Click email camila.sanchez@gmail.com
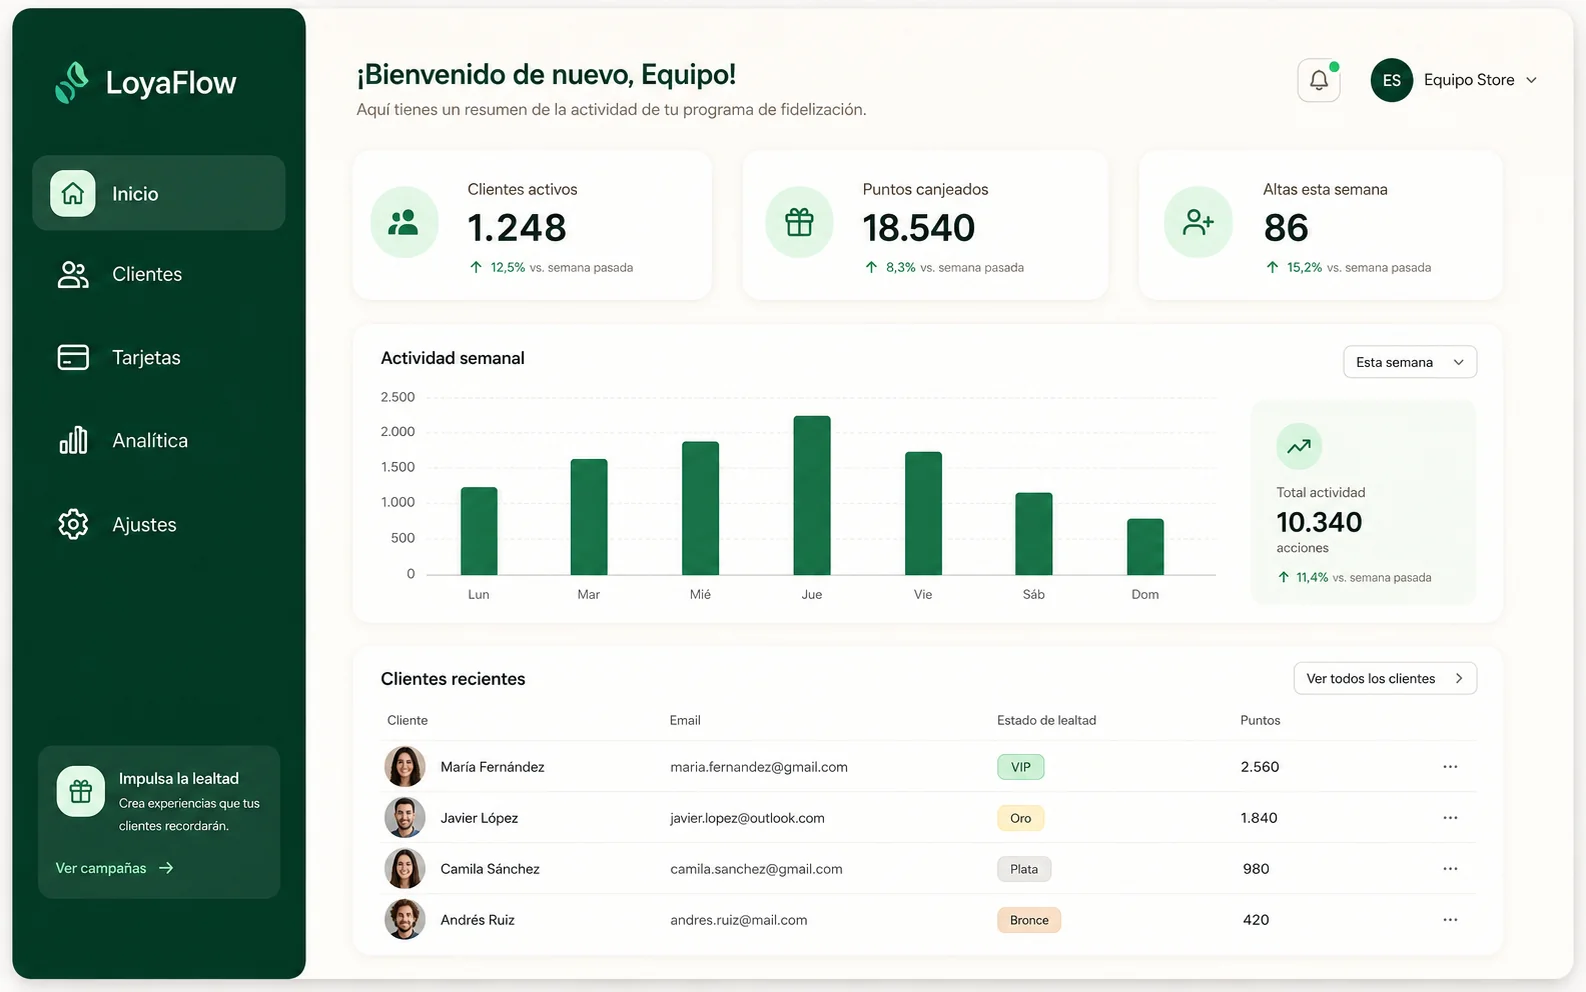1586x992 pixels. [x=756, y=869]
